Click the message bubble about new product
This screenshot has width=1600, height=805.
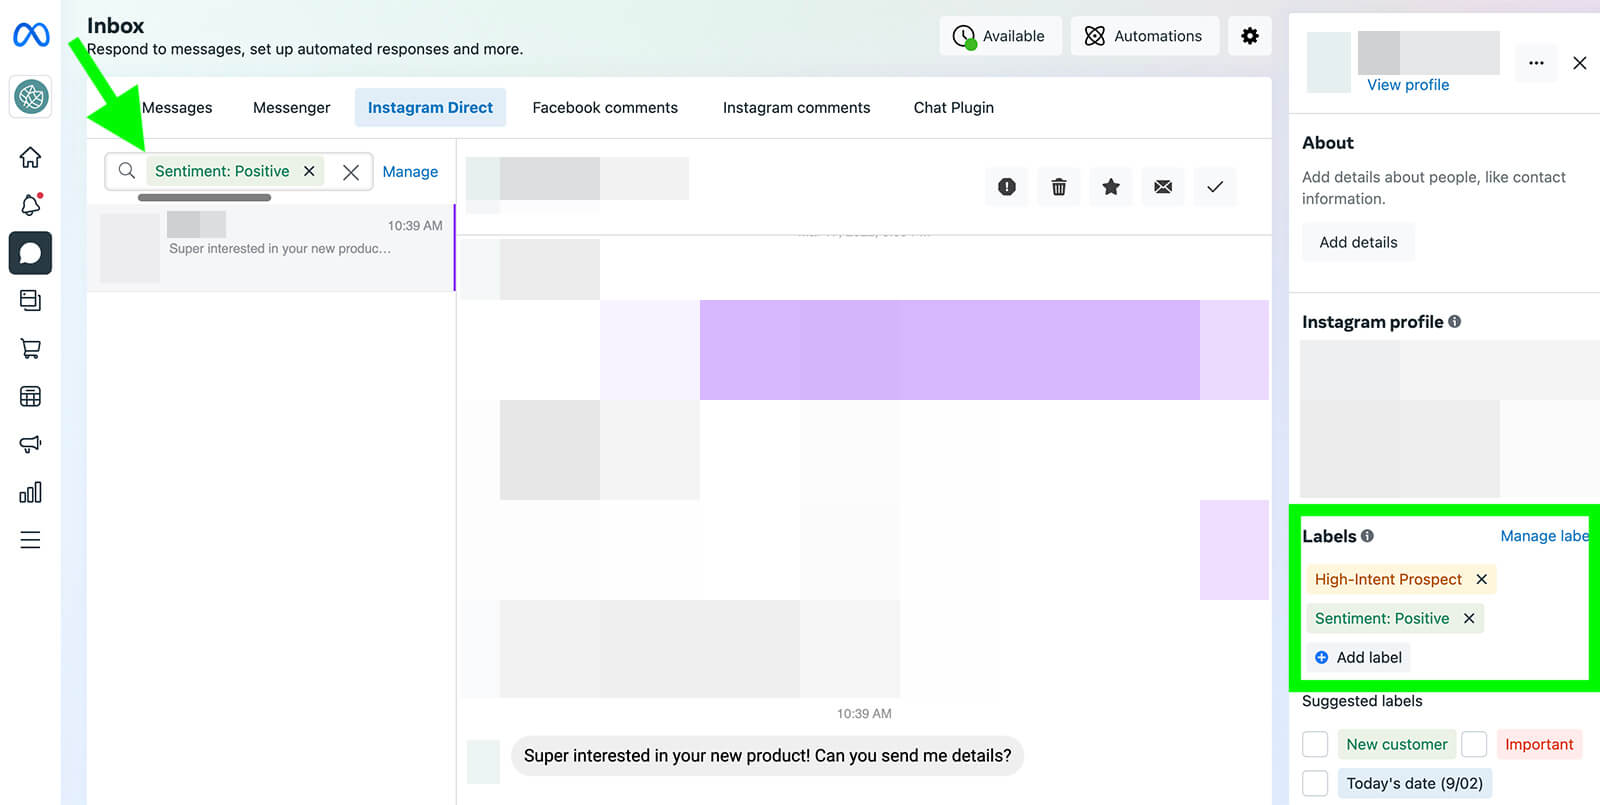tap(767, 756)
